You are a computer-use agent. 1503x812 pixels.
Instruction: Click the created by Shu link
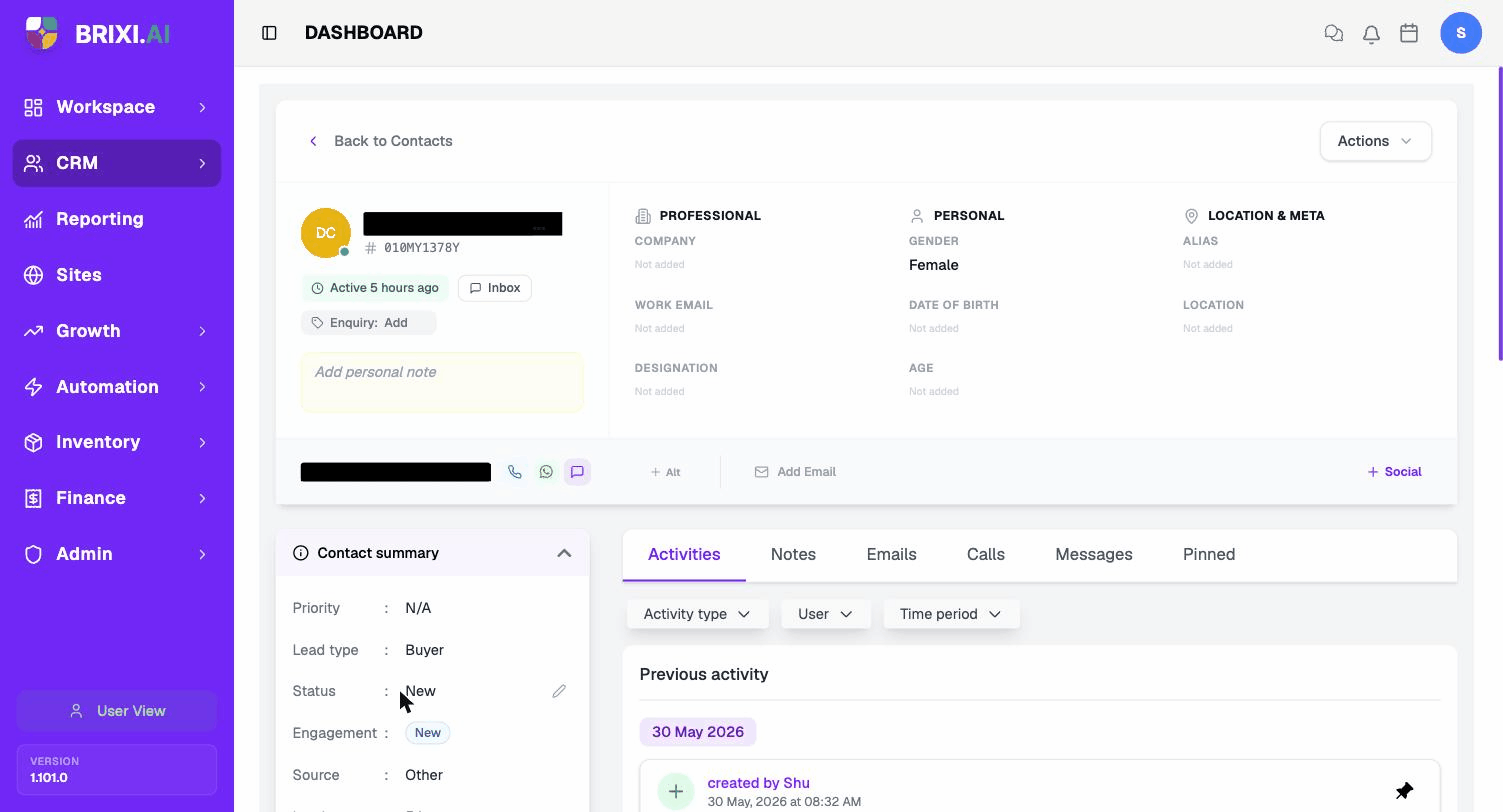click(758, 783)
